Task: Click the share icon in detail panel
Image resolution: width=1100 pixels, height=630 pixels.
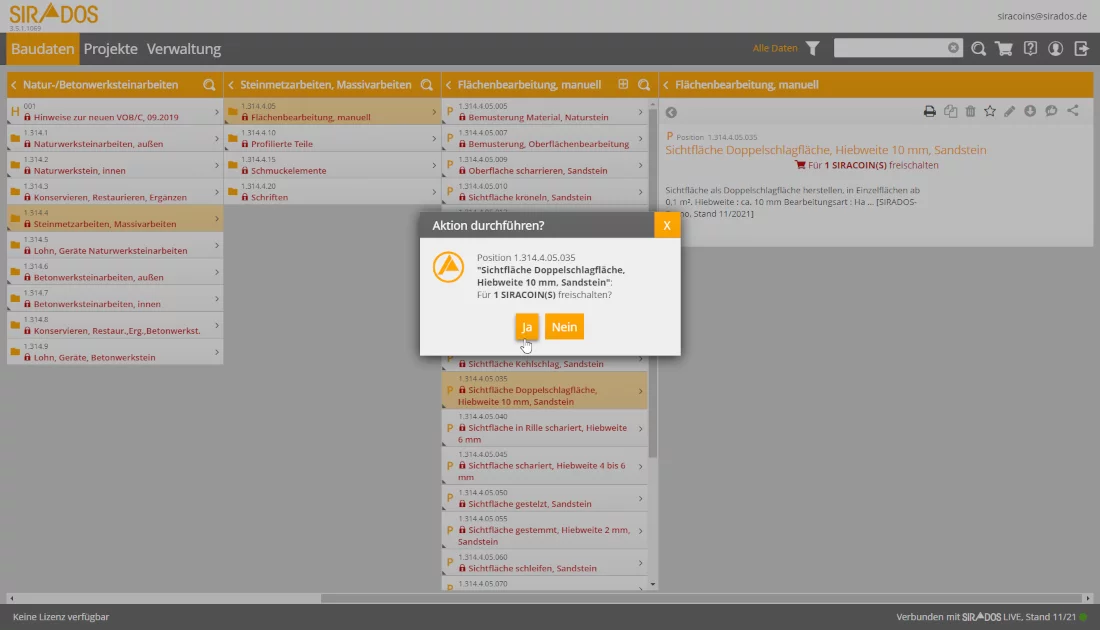Action: pyautogui.click(x=1073, y=111)
